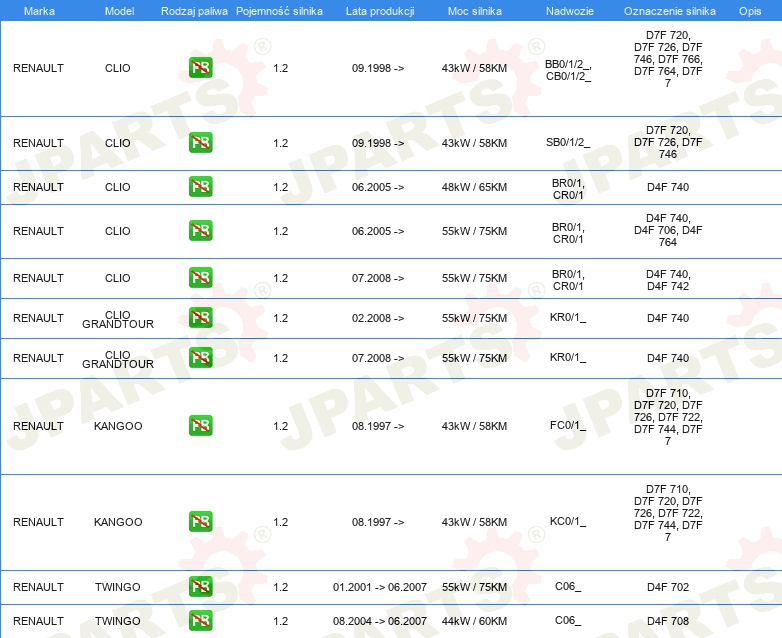This screenshot has width=782, height=638.
Task: Click the fuel icon in the D4F 706 CLIO row
Action: click(200, 230)
